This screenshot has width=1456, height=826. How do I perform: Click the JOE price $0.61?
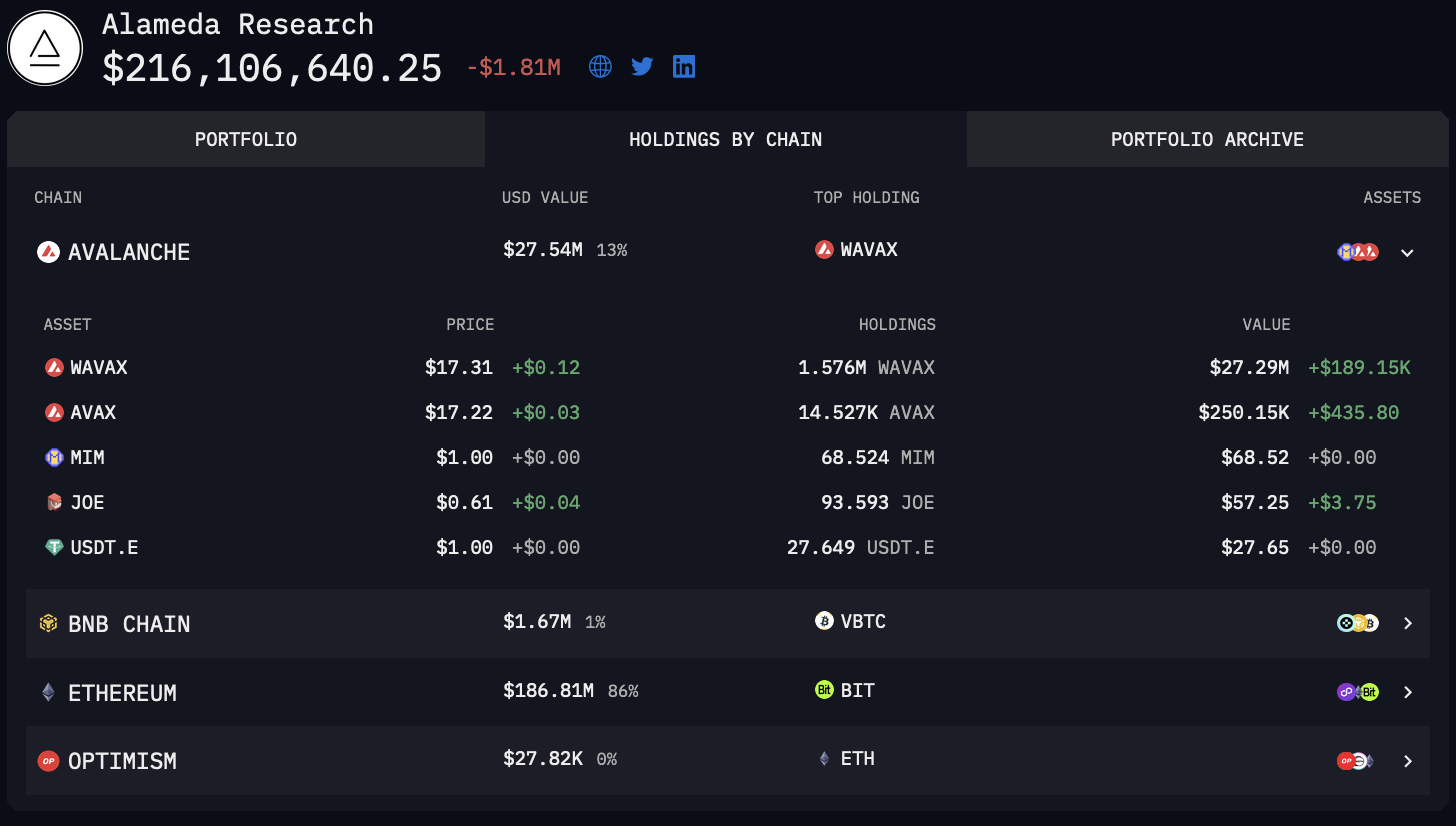pos(465,502)
